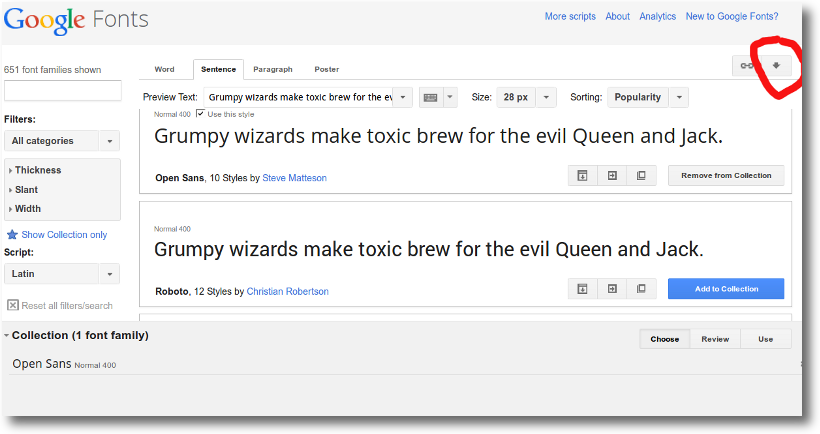
Task: Click the Open Sans sample sentence preview
Action: pyautogui.click(x=438, y=136)
